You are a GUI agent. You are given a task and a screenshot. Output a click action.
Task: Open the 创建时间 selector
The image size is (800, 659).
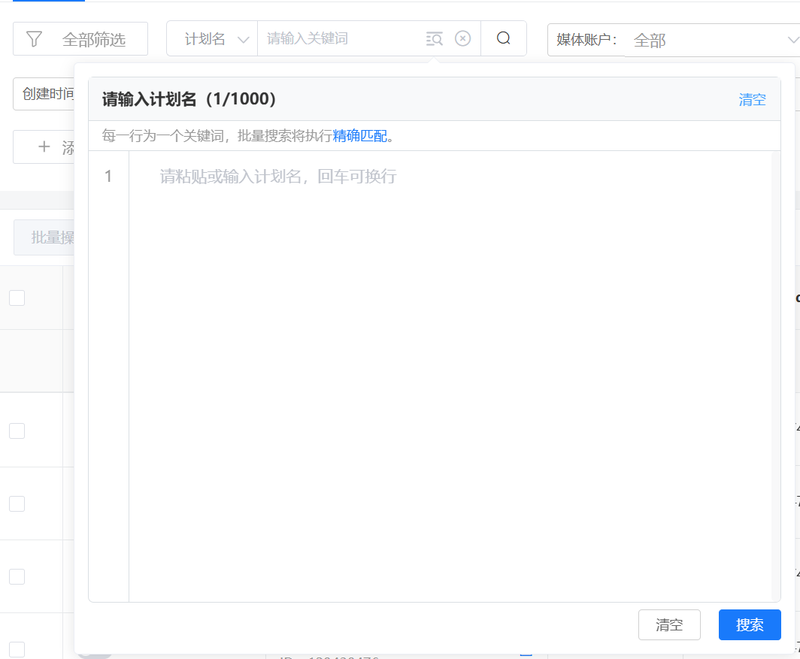(x=45, y=93)
